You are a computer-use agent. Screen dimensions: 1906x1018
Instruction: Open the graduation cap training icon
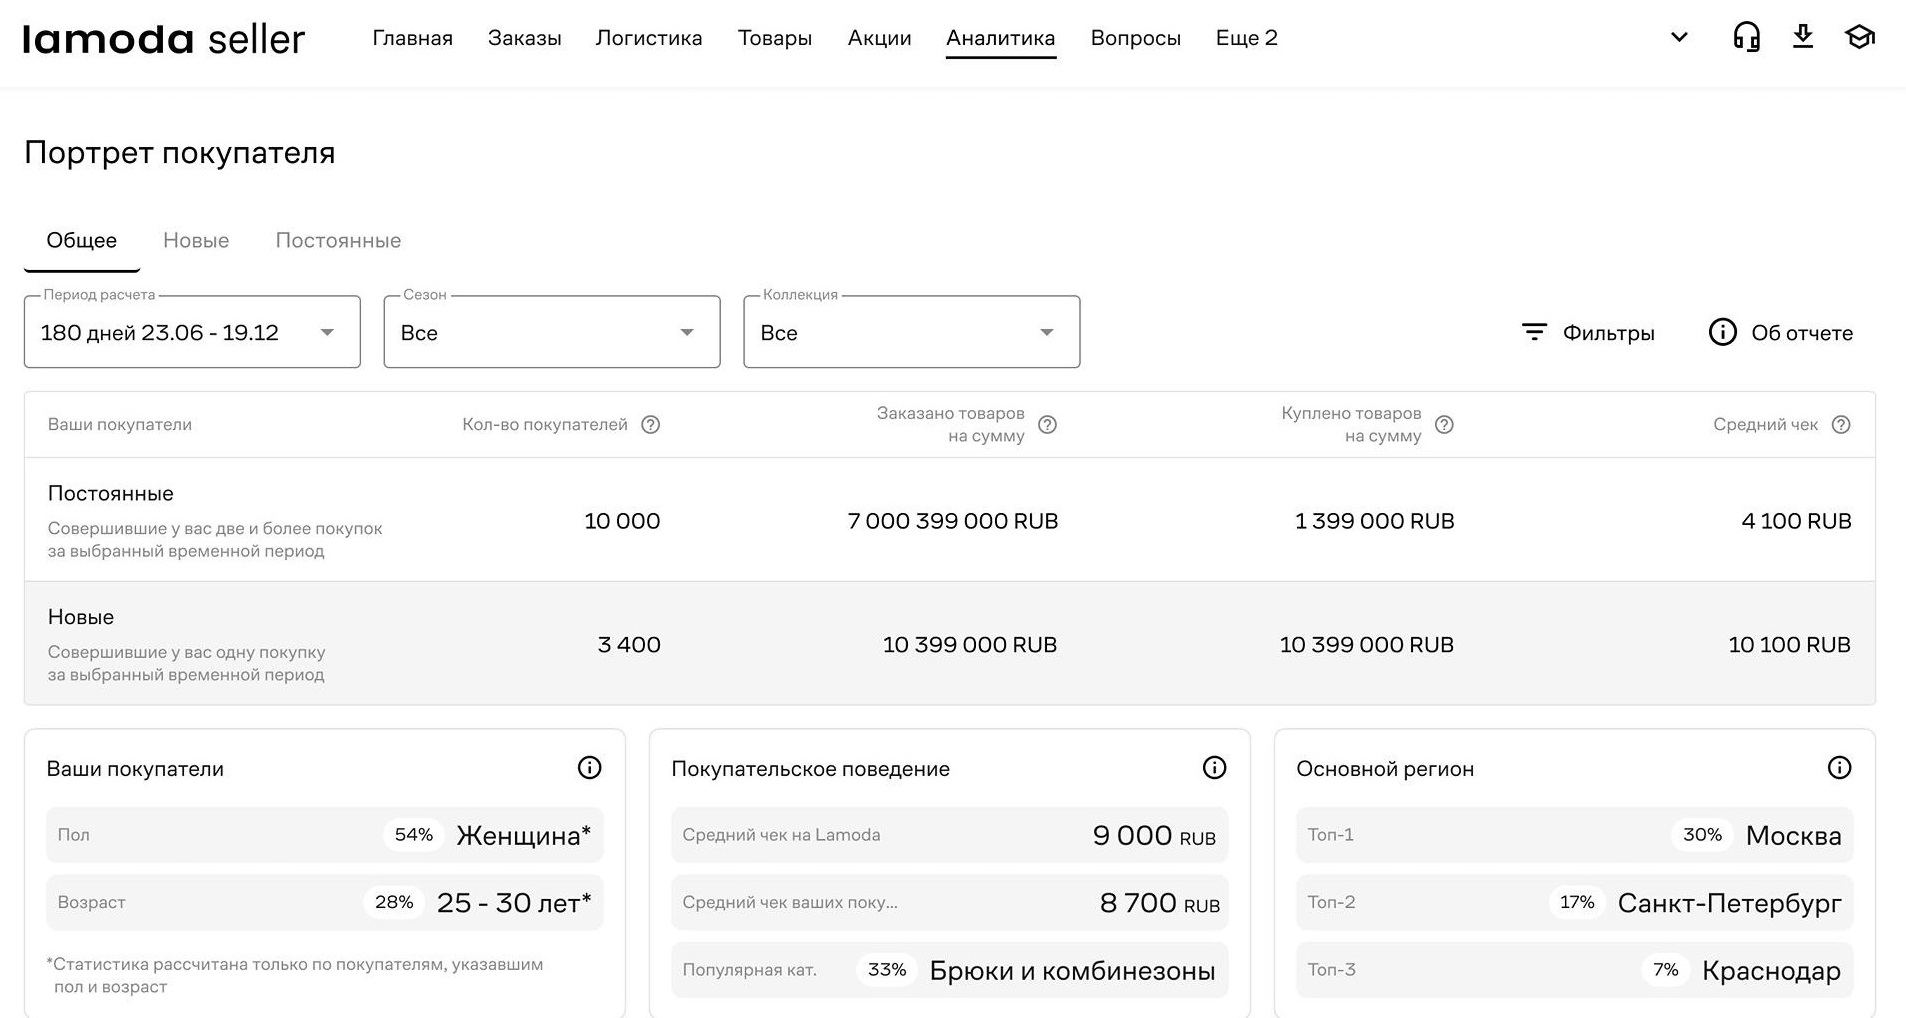1860,37
